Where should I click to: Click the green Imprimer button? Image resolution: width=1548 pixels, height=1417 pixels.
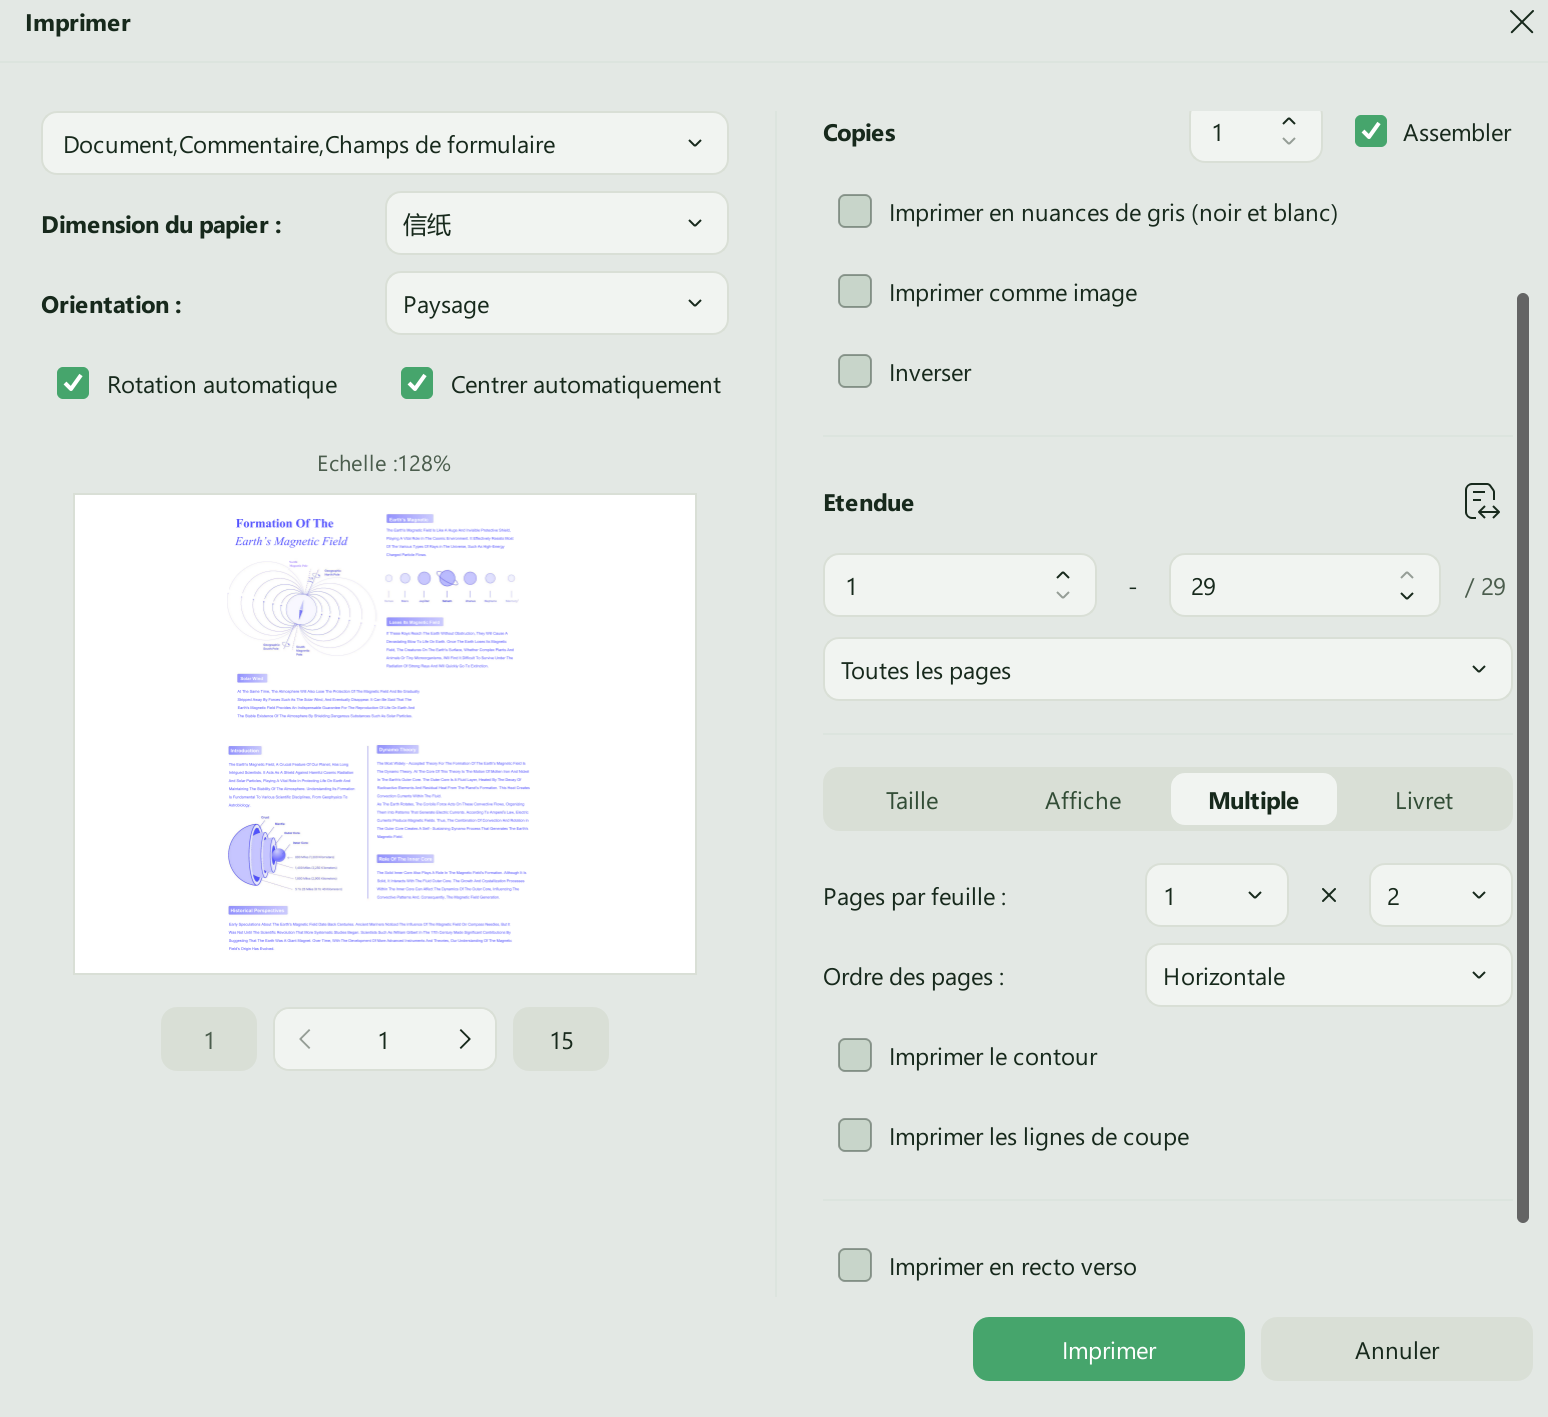click(1108, 1349)
